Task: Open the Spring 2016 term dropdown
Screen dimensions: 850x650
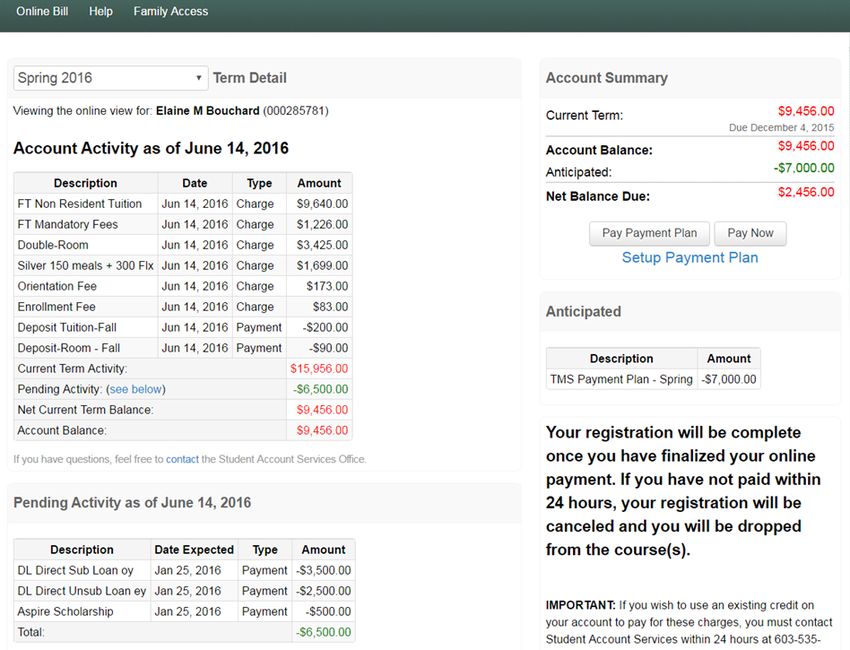Action: [x=110, y=78]
